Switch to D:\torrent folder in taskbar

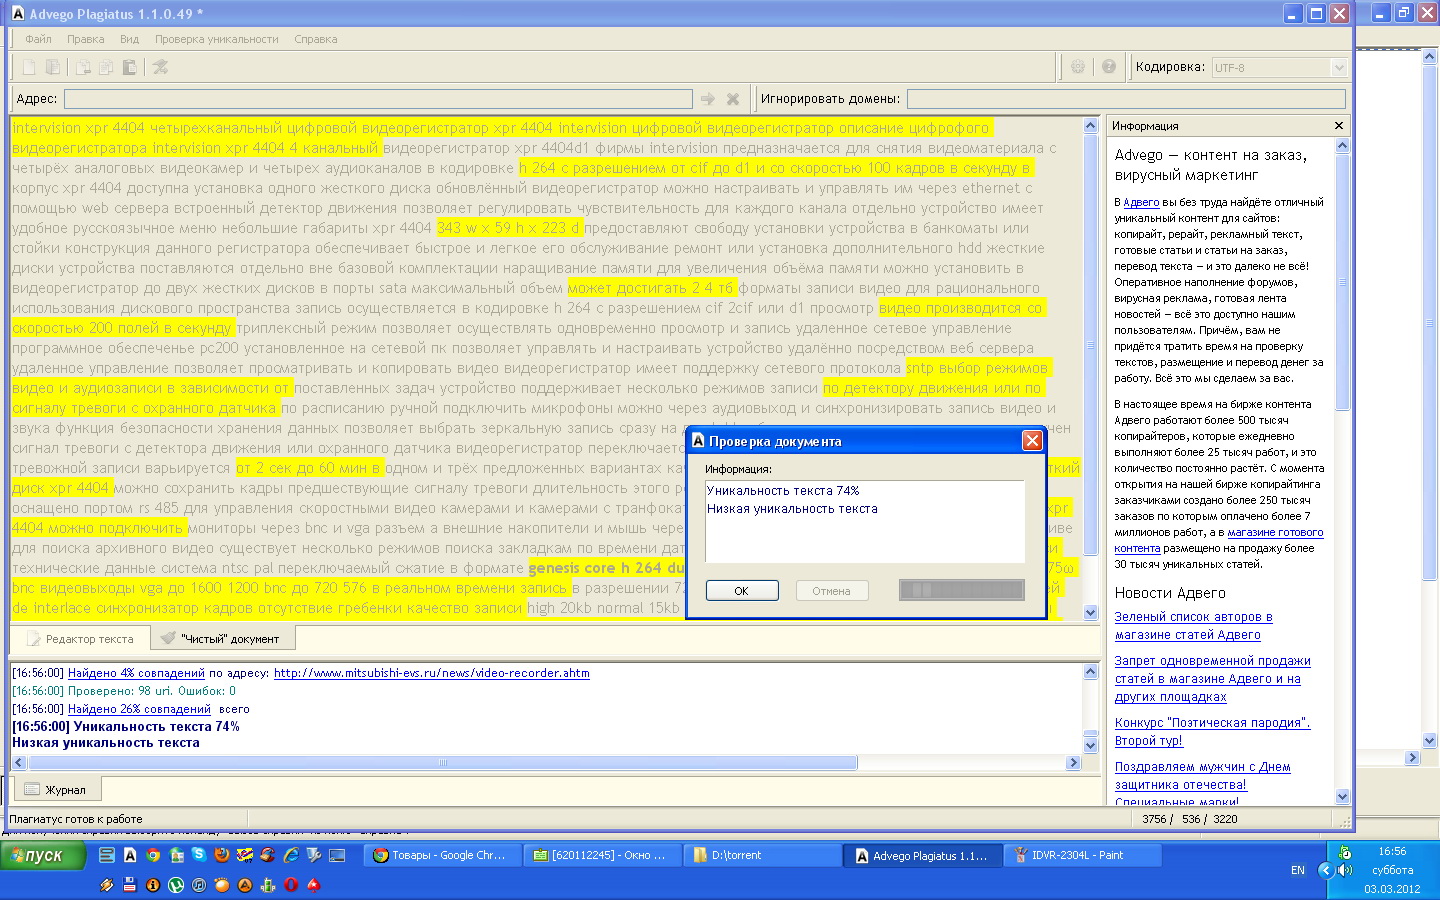(761, 855)
